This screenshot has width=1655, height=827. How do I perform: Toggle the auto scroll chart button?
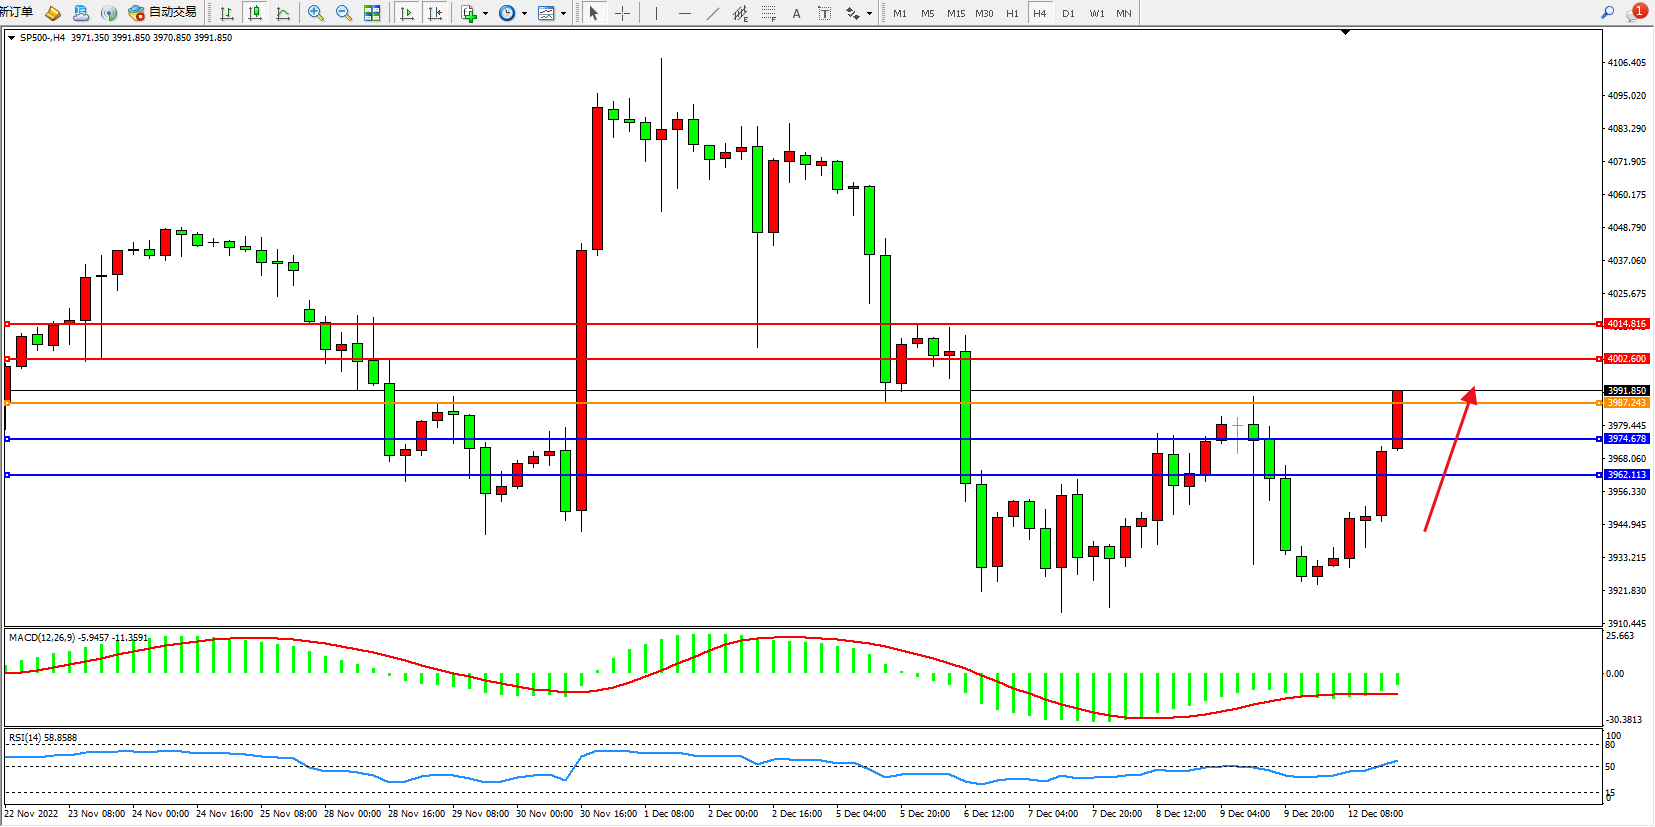(407, 13)
